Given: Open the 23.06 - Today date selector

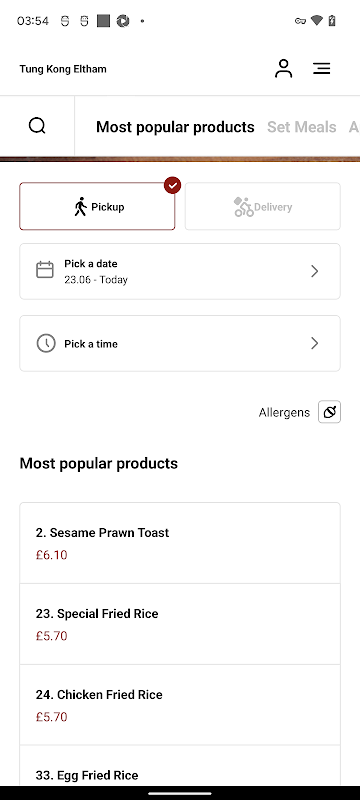Looking at the screenshot, I should [x=180, y=271].
